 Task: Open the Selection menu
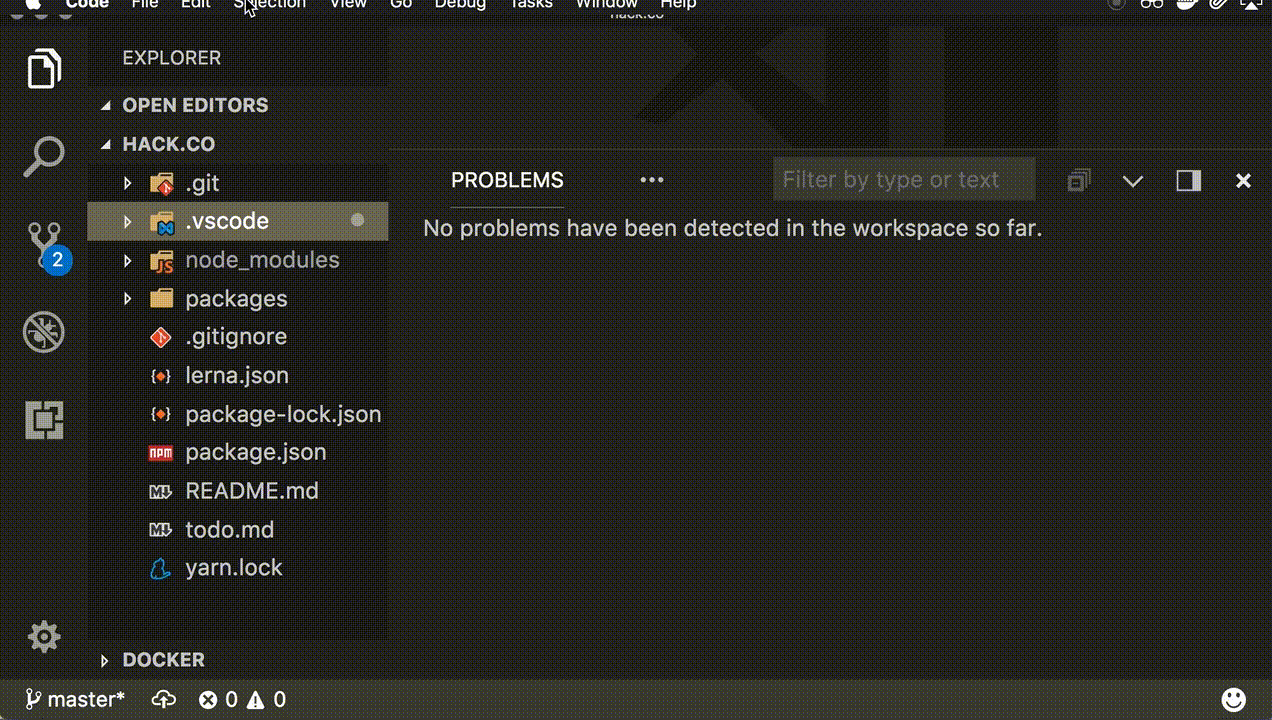(x=269, y=5)
